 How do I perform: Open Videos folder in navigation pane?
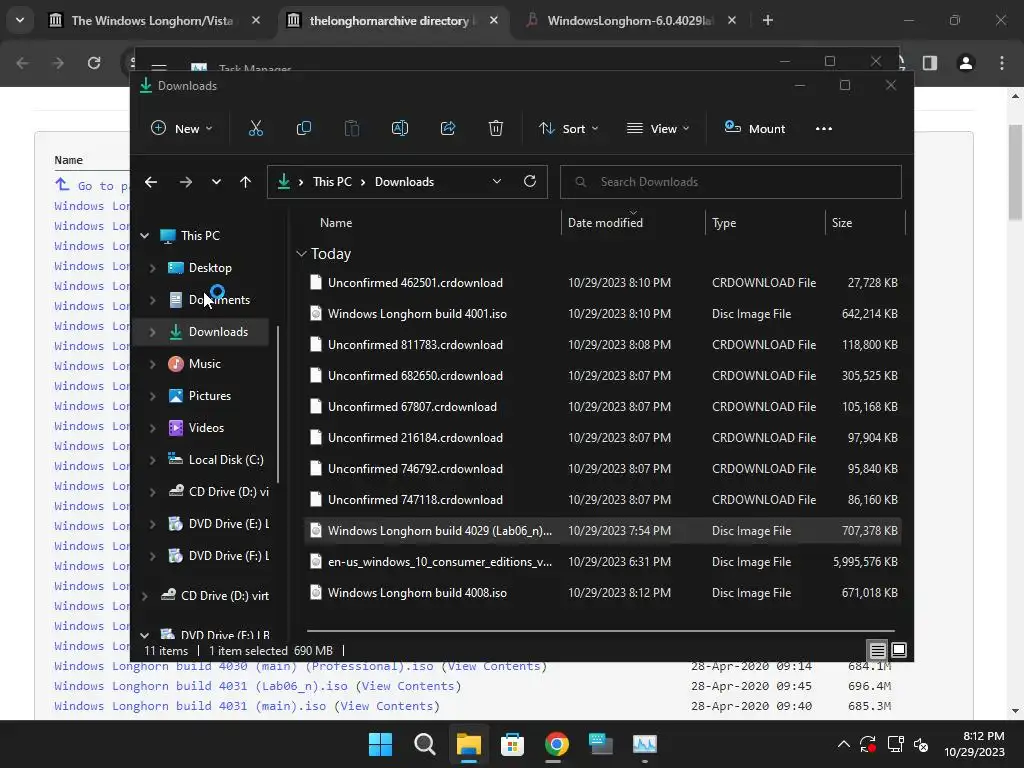(x=206, y=428)
